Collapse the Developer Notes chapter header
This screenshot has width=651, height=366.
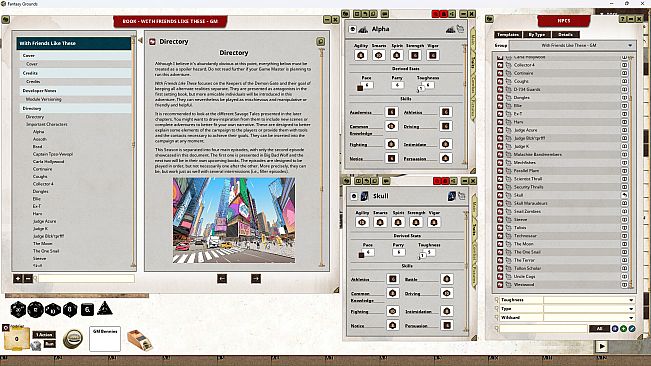75,90
